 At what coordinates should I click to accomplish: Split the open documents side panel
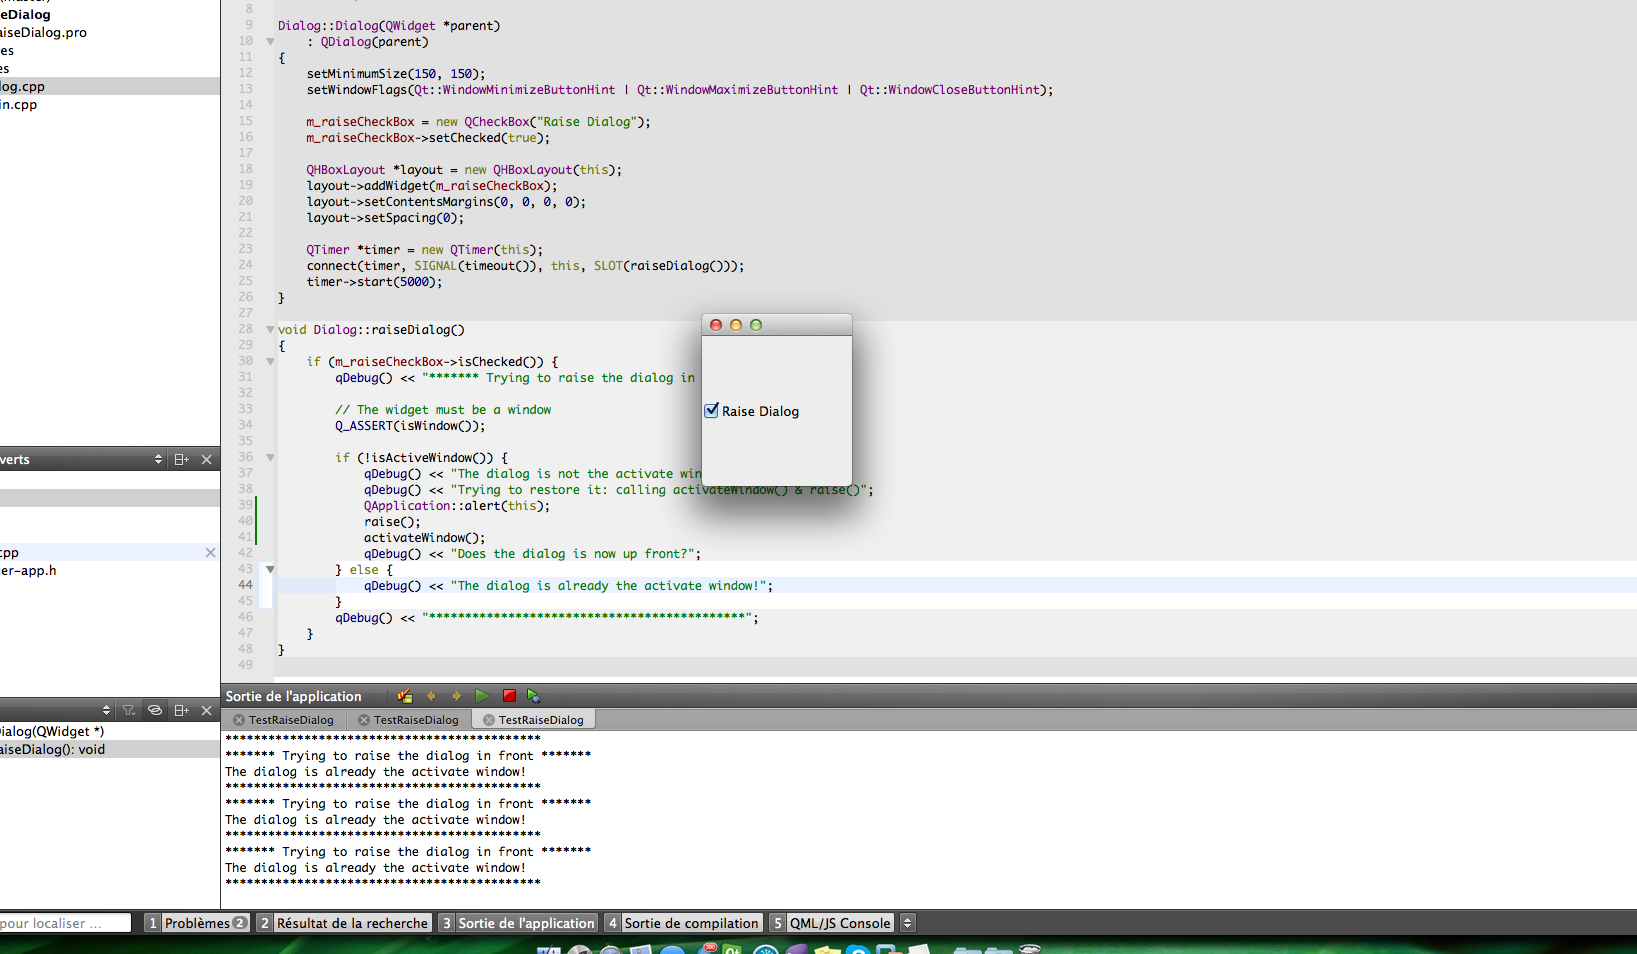tap(181, 460)
